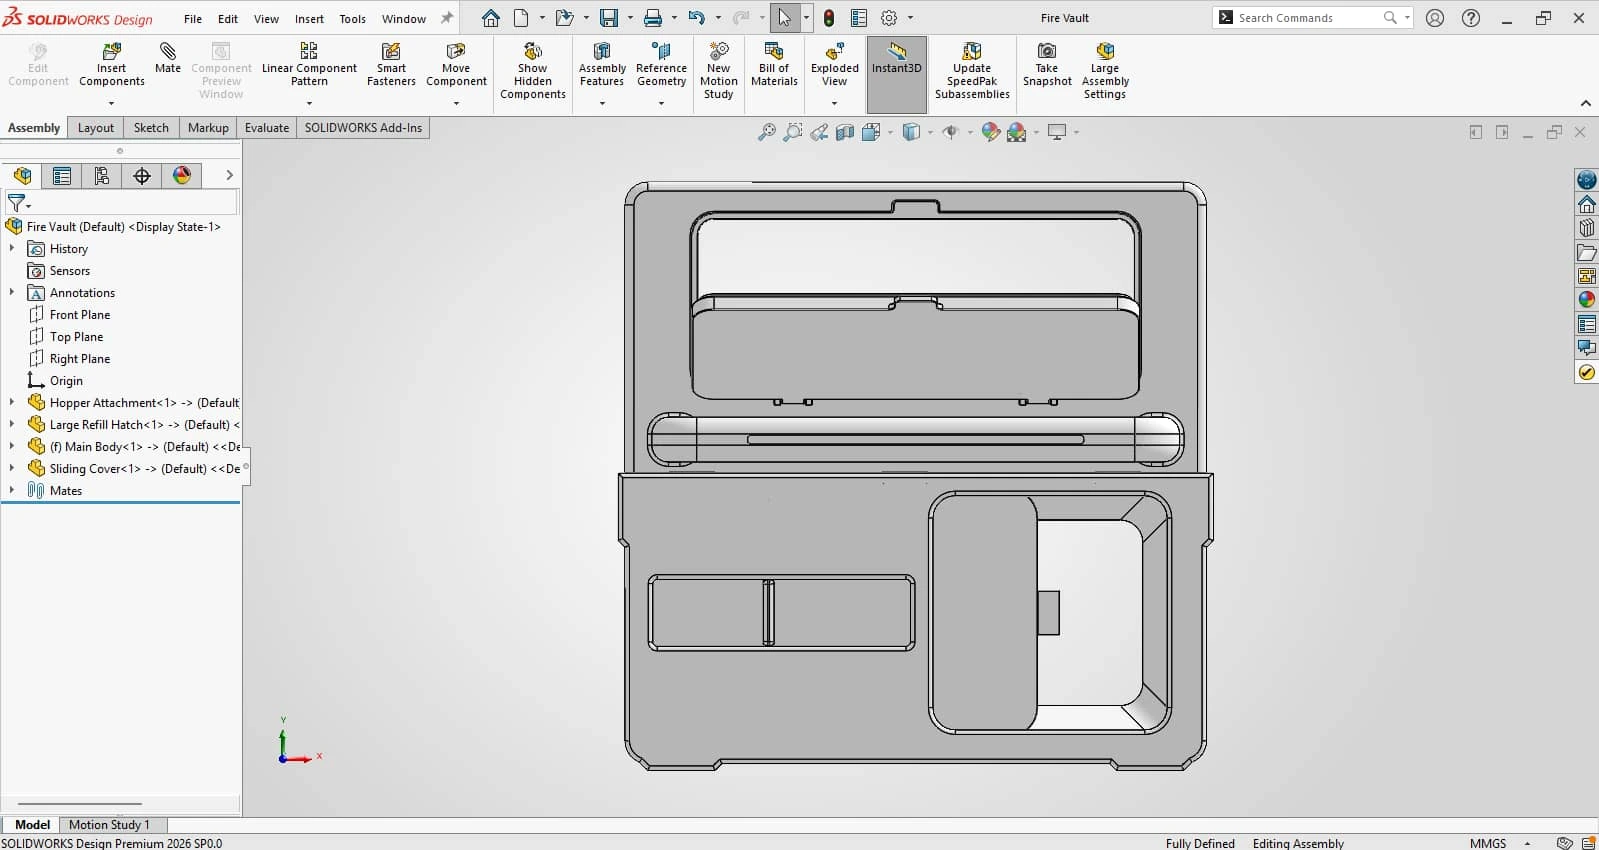Open Bill of Materials

(774, 65)
